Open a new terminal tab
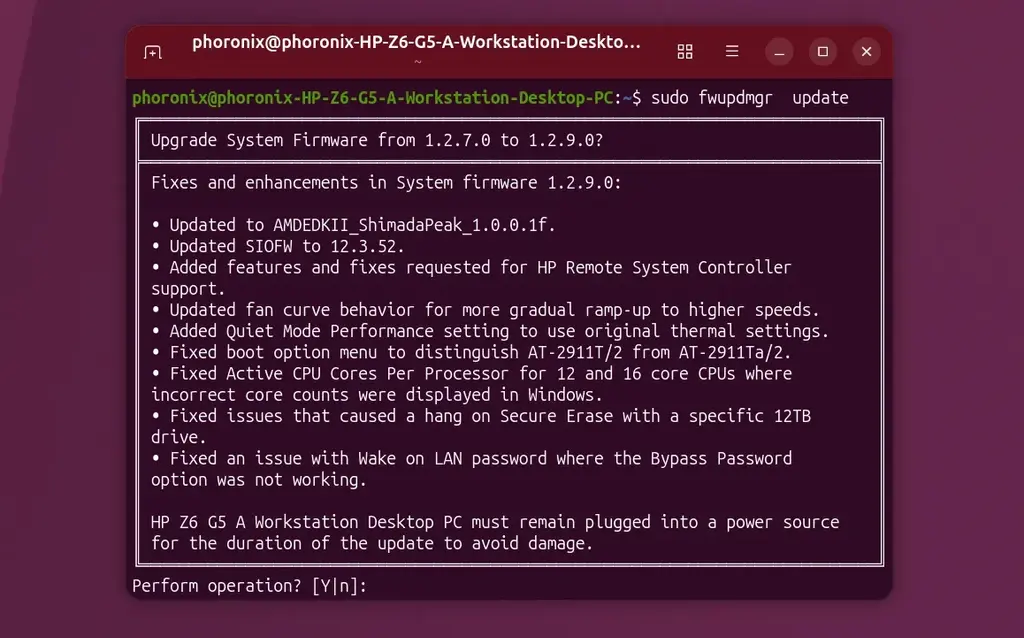 point(153,52)
